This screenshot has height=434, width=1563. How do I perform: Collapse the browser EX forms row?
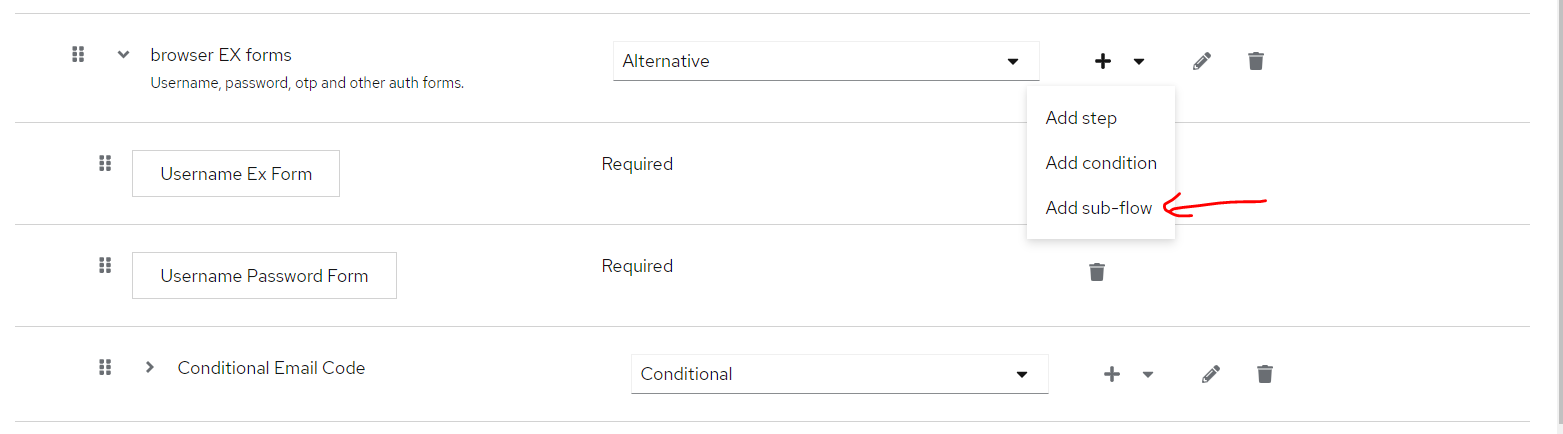coord(124,55)
